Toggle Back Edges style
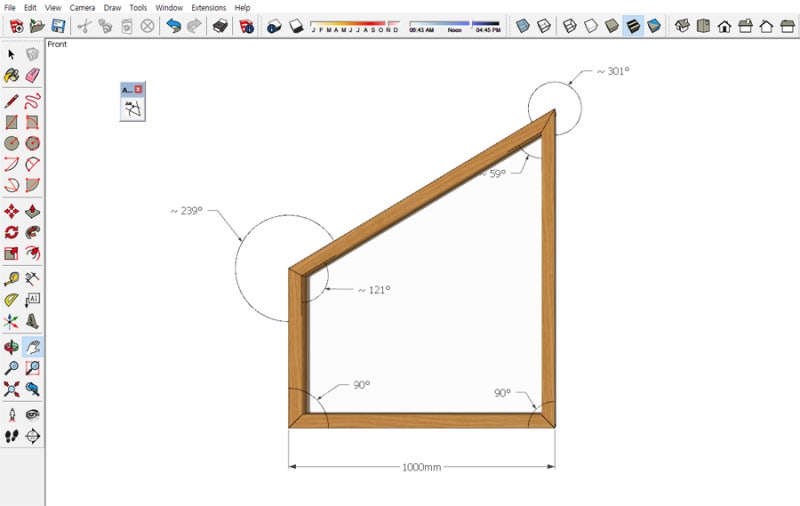This screenshot has height=506, width=800. tap(543, 26)
